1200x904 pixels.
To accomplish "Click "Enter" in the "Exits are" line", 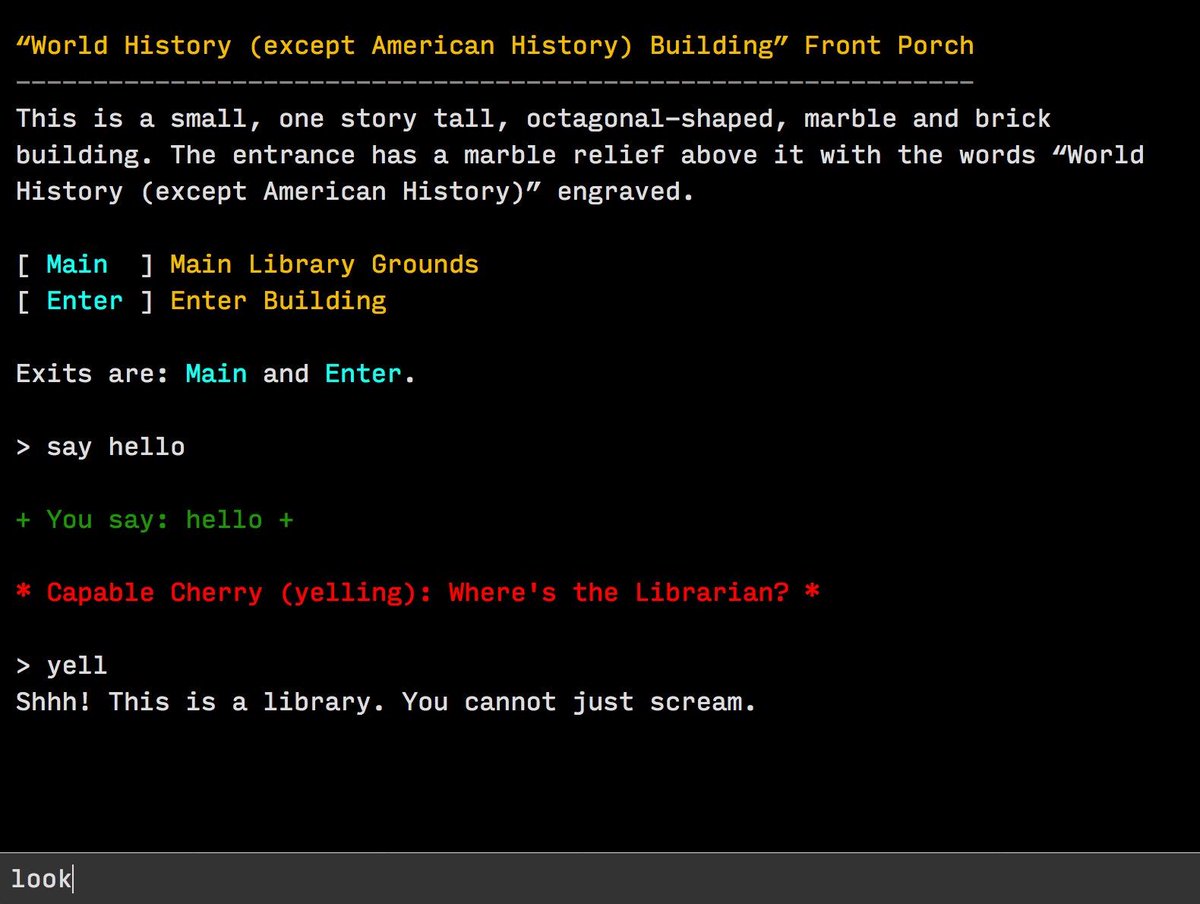I will [x=362, y=374].
